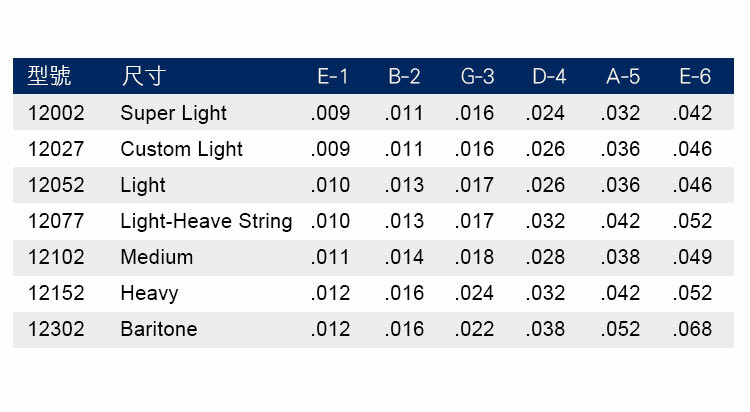750x412 pixels.
Task: Click the G-3 column header
Action: [475, 77]
